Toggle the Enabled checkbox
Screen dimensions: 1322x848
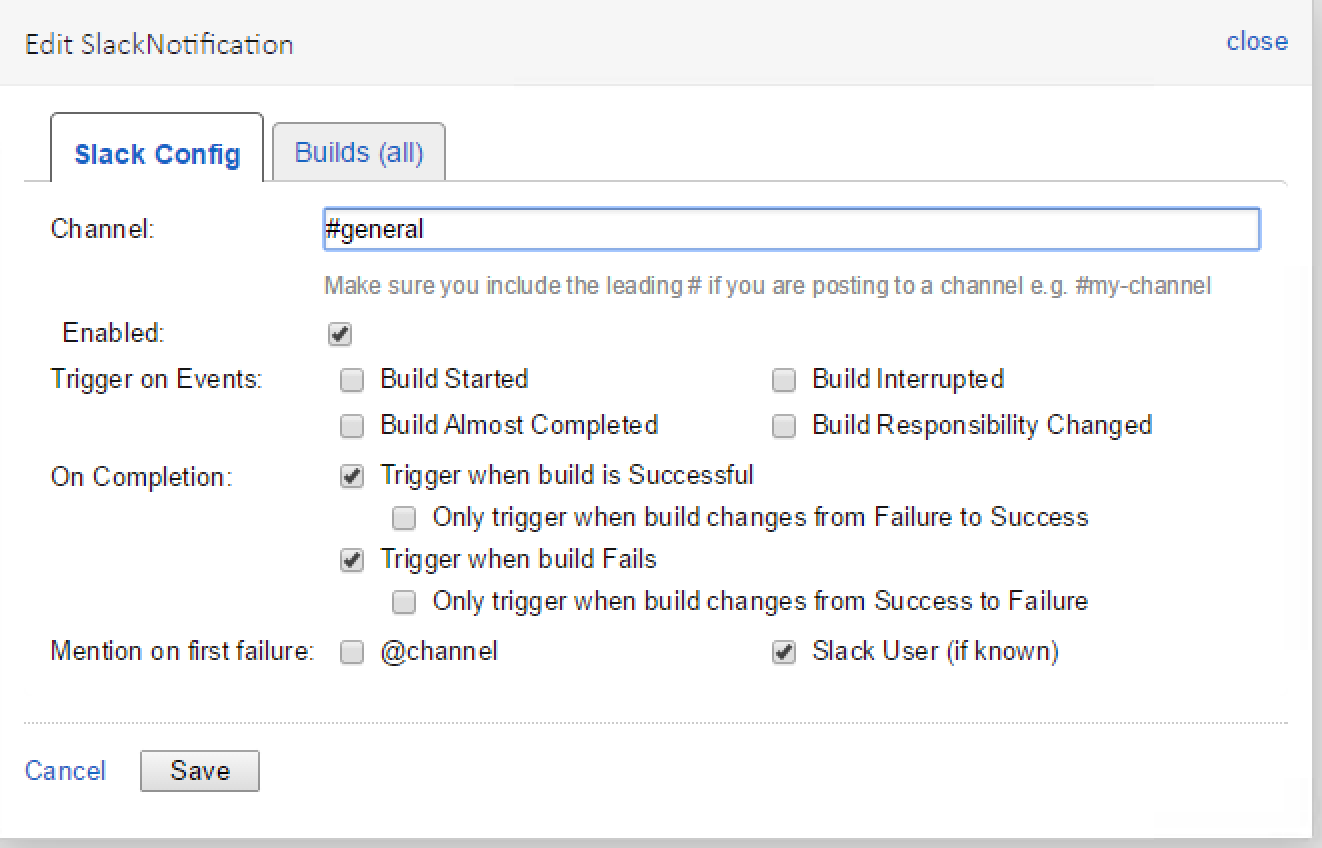point(339,335)
